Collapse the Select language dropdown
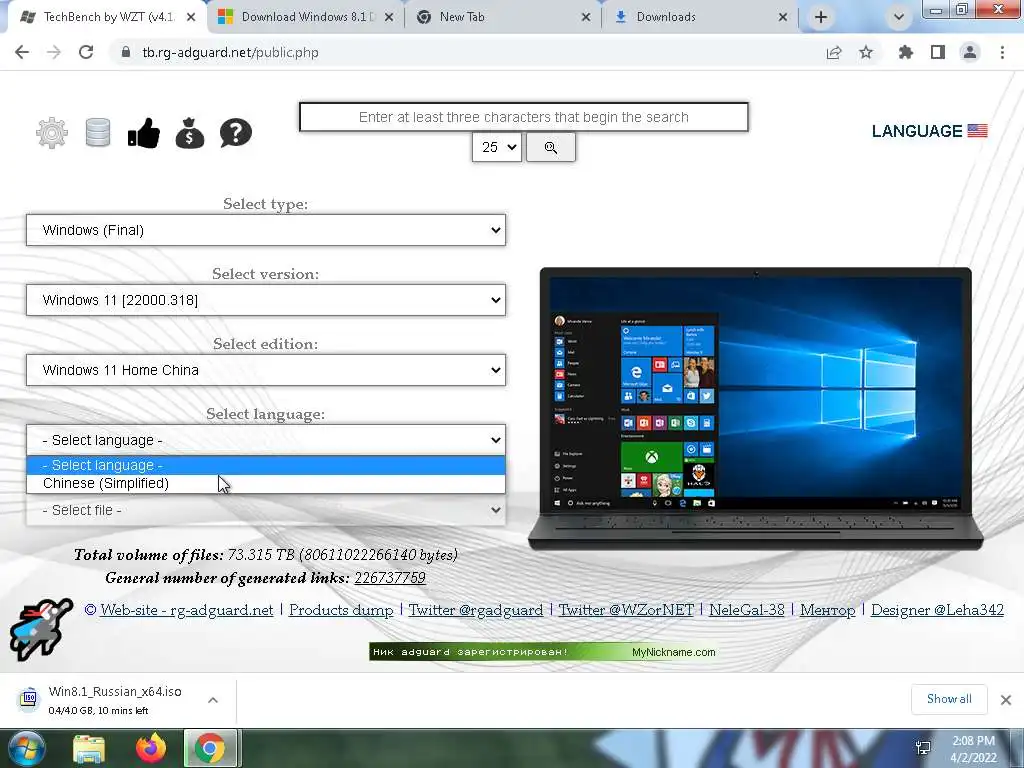Viewport: 1024px width, 768px height. (266, 440)
